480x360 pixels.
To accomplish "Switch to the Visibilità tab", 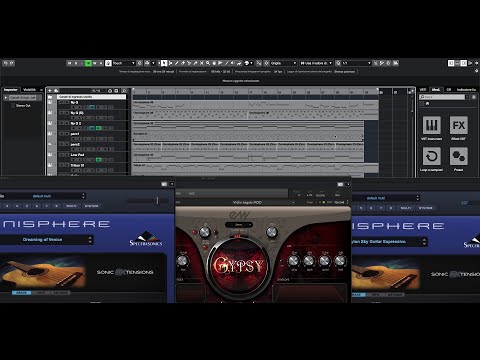I will click(29, 90).
